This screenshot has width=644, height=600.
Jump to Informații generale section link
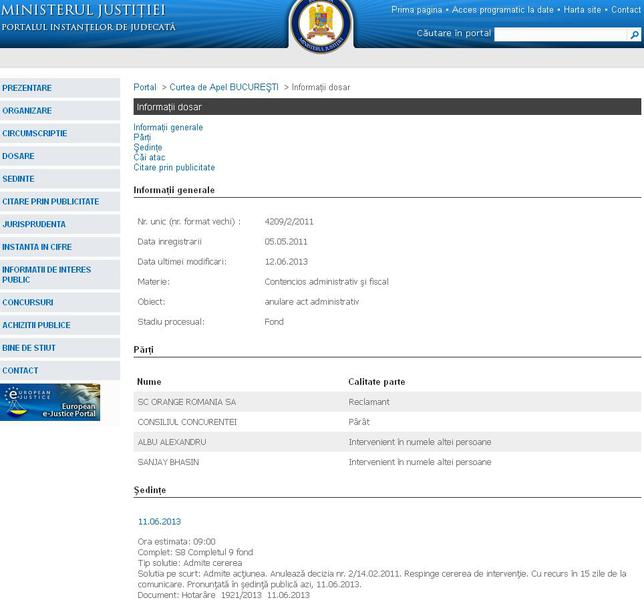(x=168, y=128)
